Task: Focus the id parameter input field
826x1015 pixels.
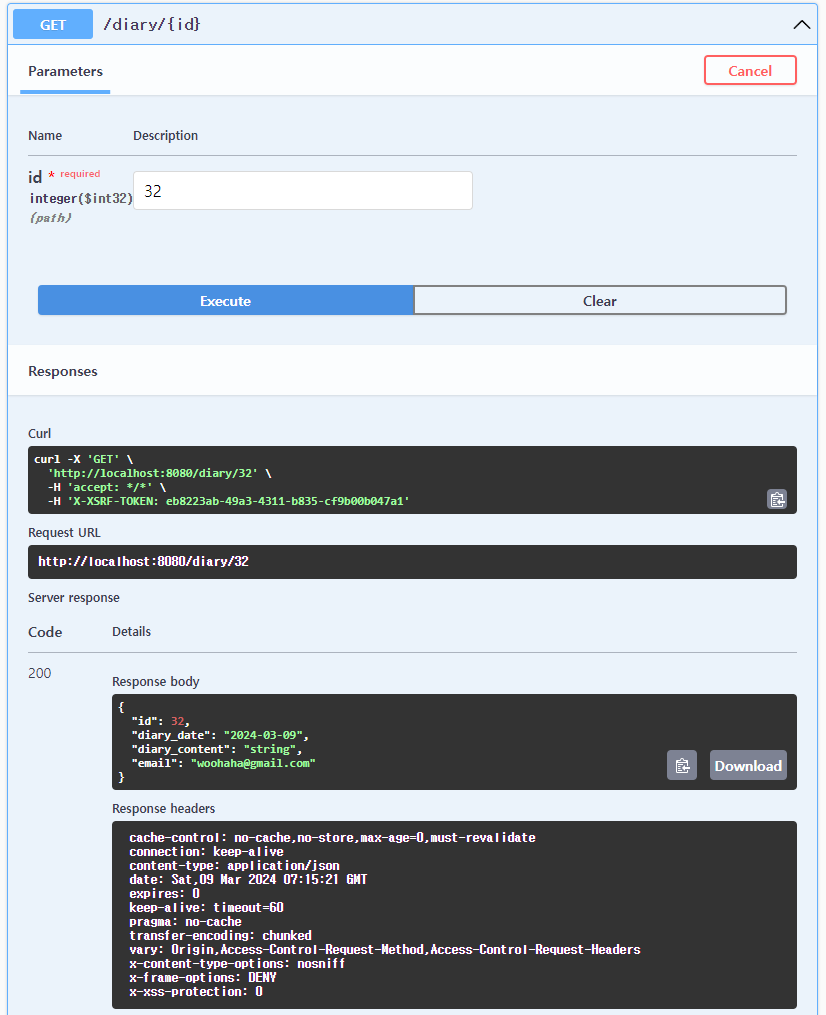Action: [x=302, y=190]
